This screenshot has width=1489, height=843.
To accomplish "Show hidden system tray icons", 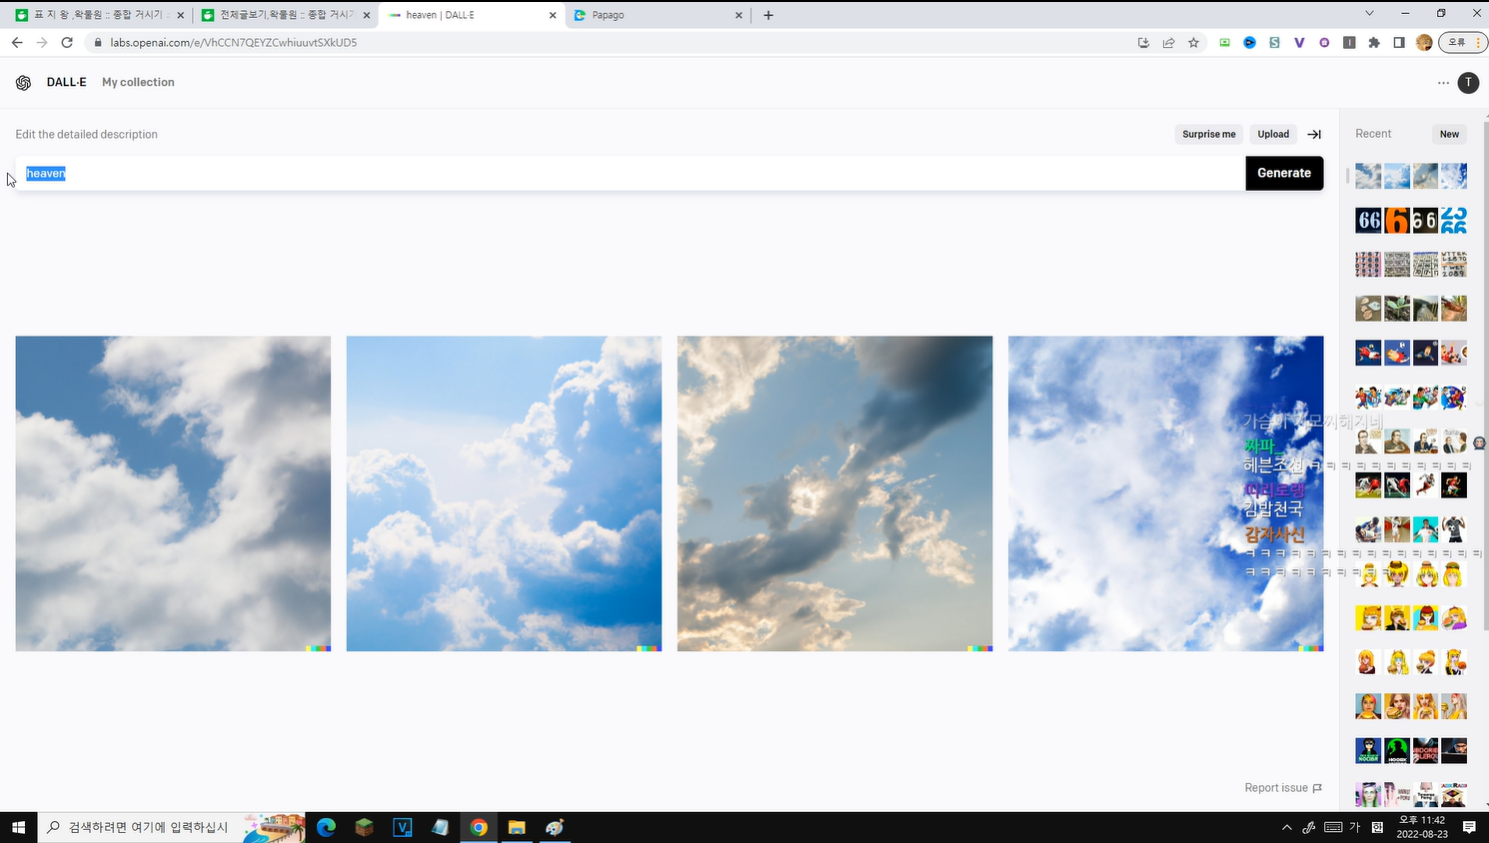I will tap(1286, 827).
